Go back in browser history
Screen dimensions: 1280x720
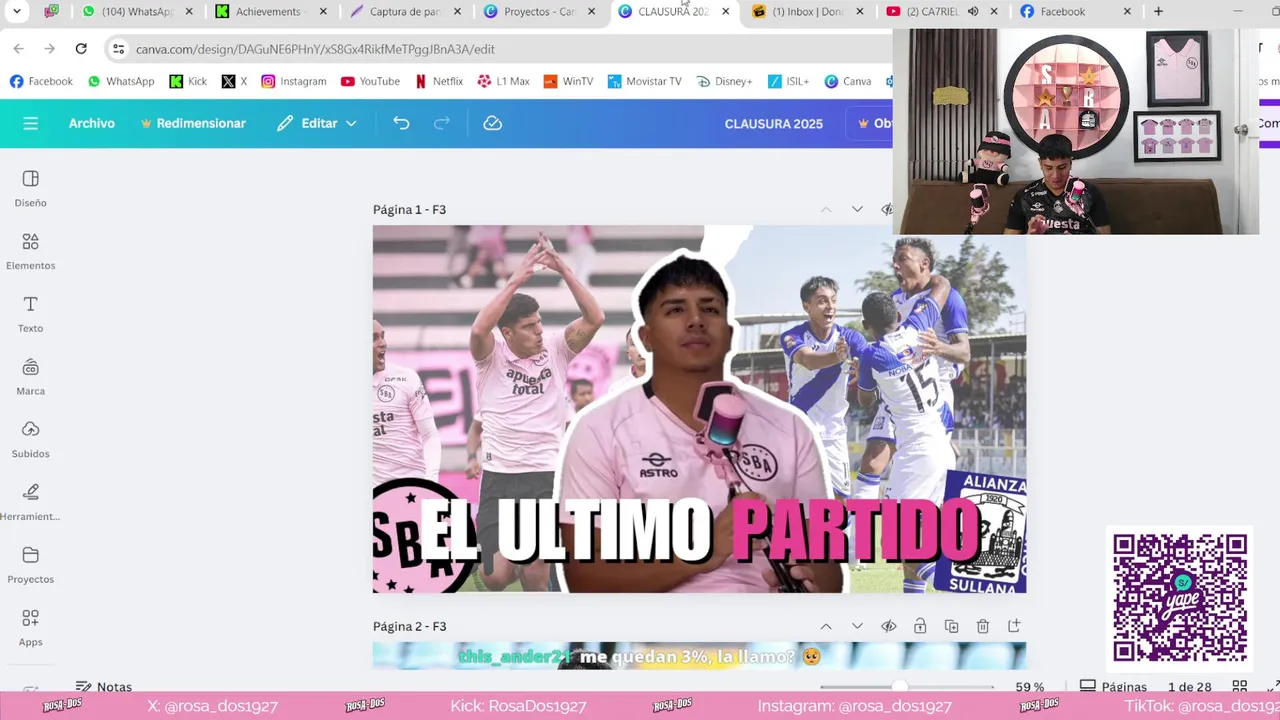19,48
